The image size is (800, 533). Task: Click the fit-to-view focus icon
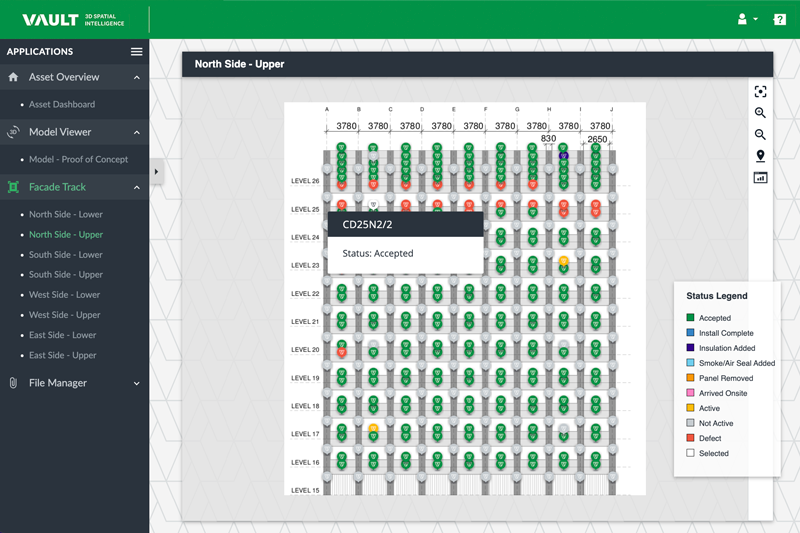point(760,91)
